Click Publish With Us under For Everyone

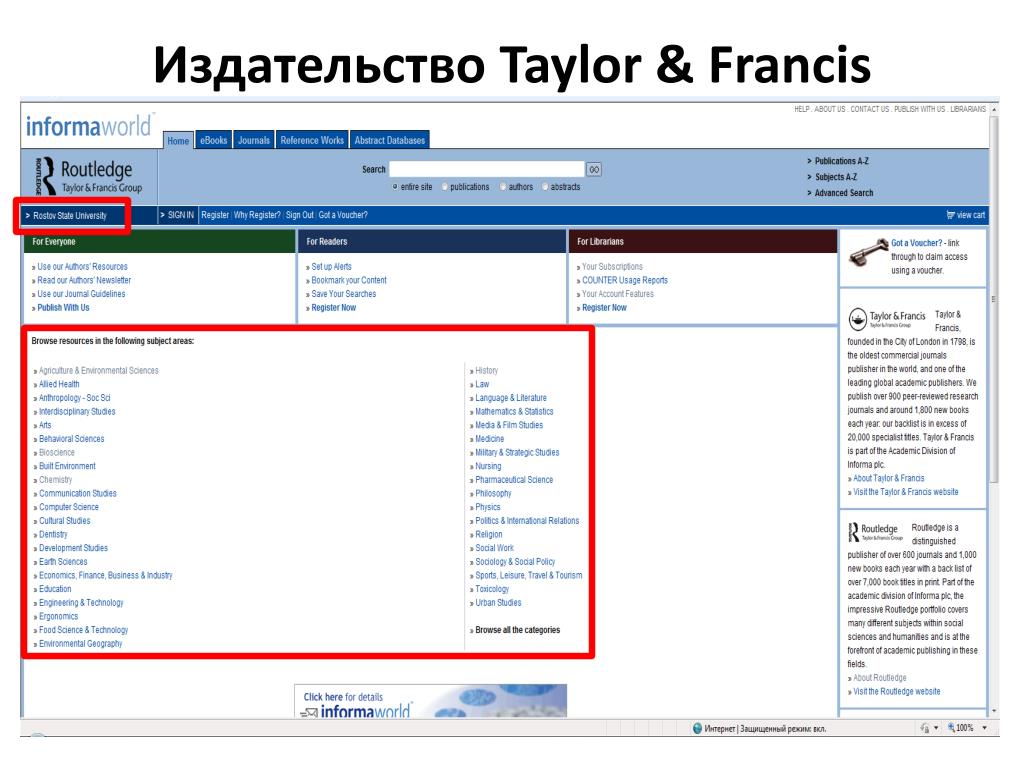pos(63,308)
